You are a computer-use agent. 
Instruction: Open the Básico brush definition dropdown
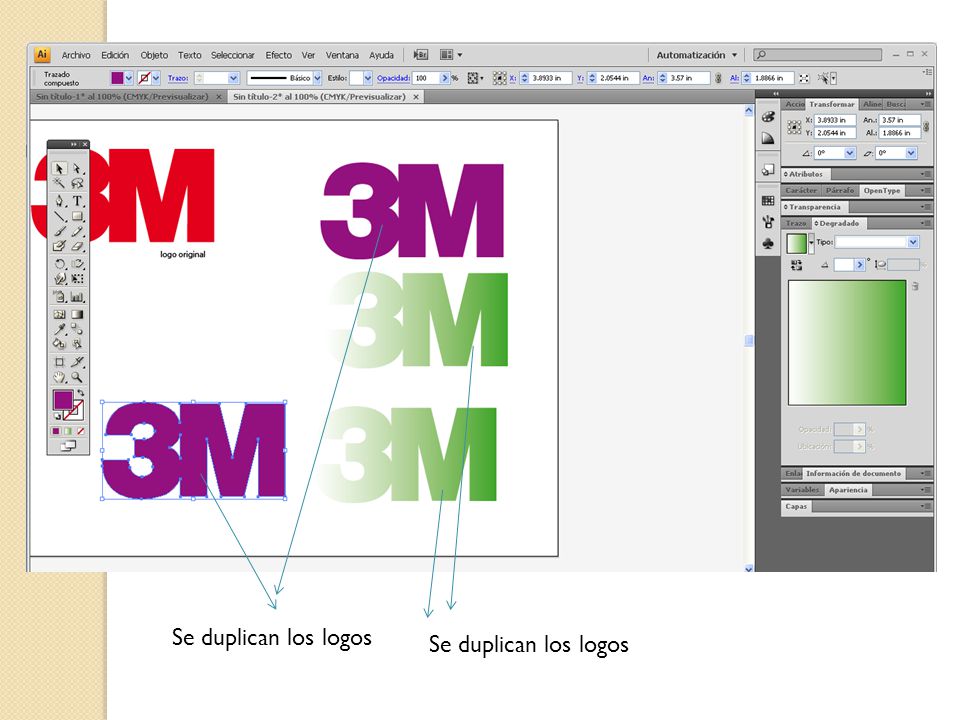click(x=317, y=78)
